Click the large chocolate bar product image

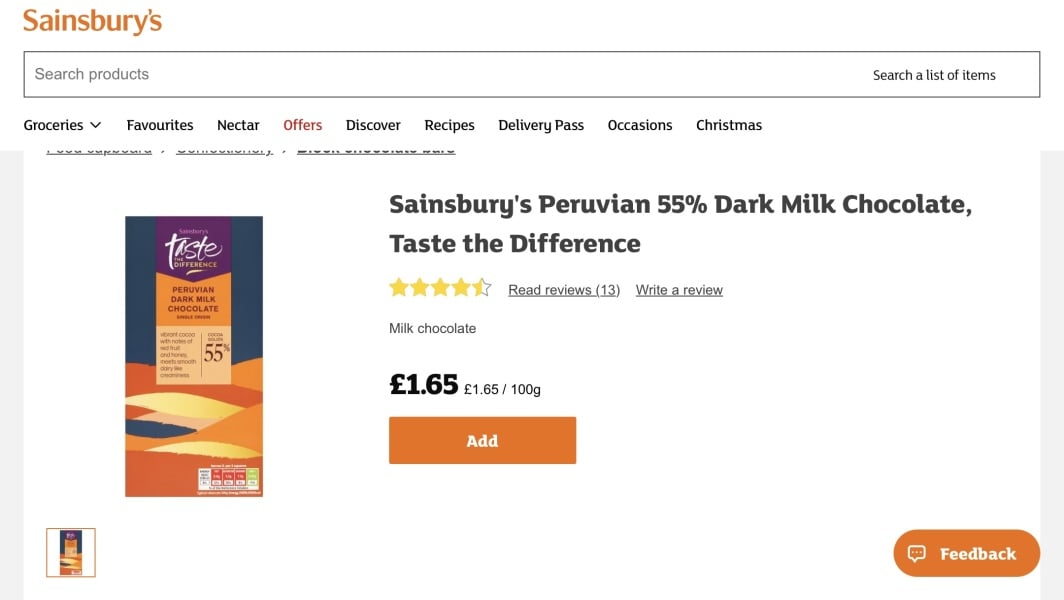point(194,356)
